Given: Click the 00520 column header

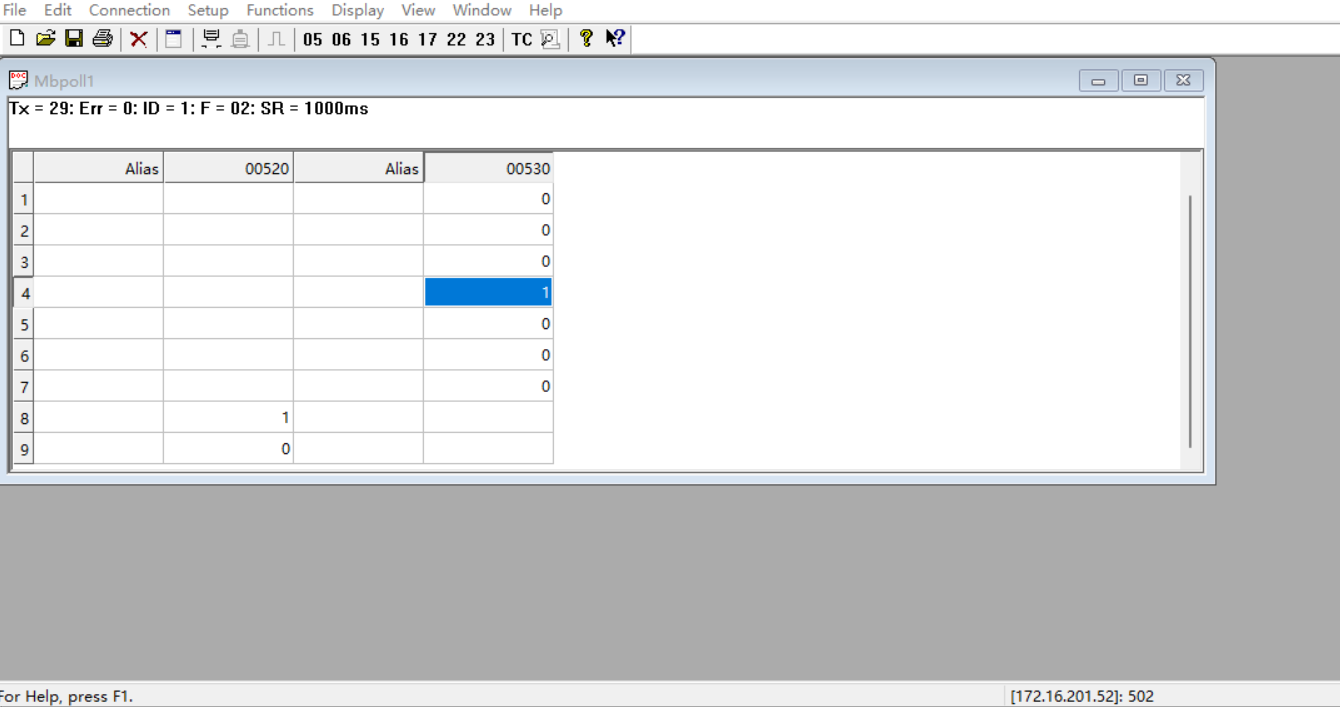Looking at the screenshot, I should point(229,168).
